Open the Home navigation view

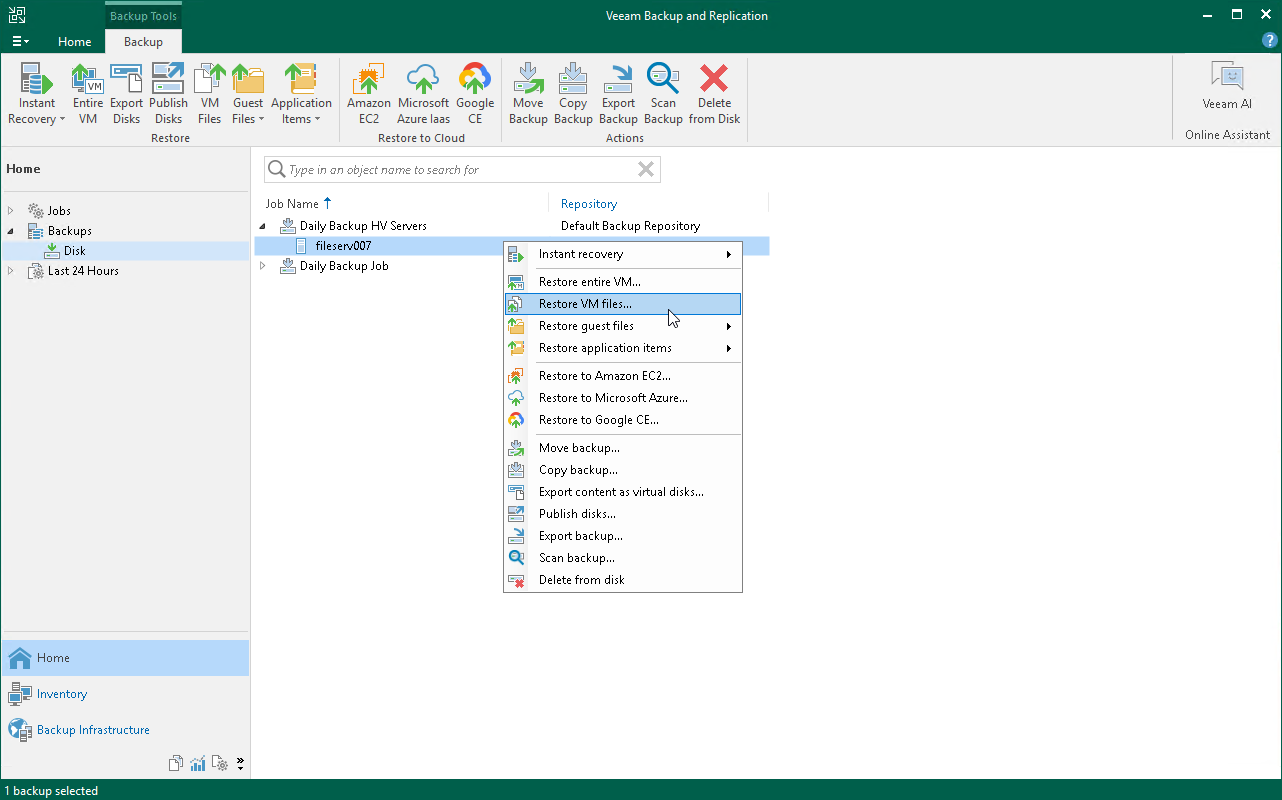pyautogui.click(x=125, y=658)
